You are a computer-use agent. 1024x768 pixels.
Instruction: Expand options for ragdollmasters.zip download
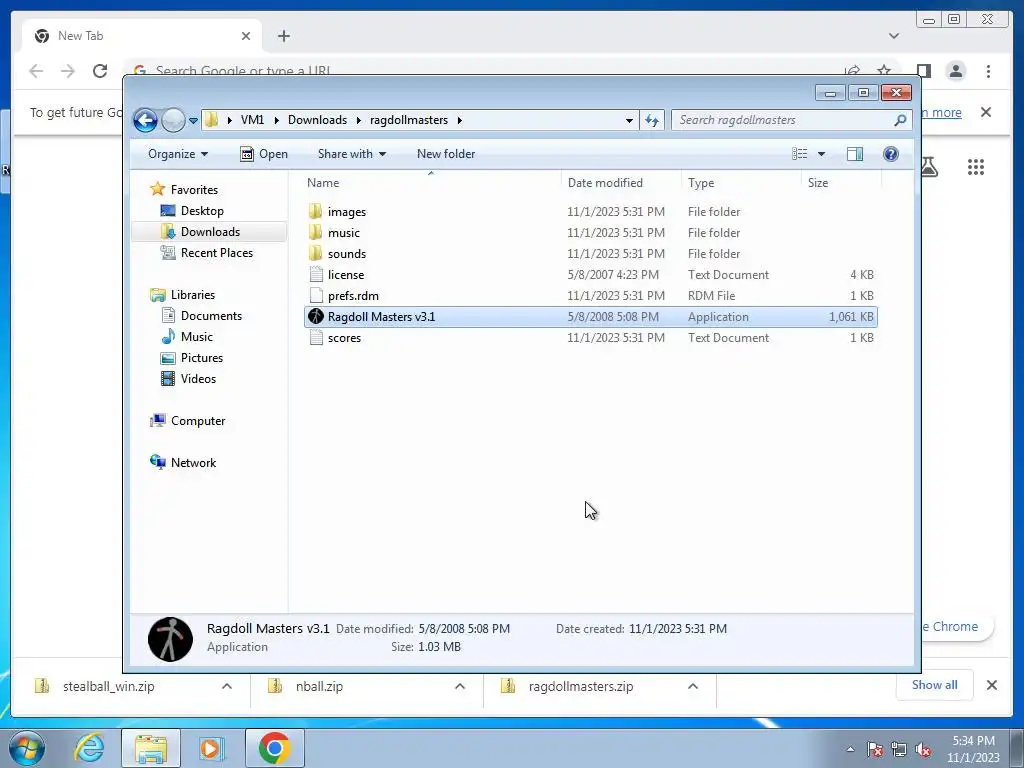(693, 686)
